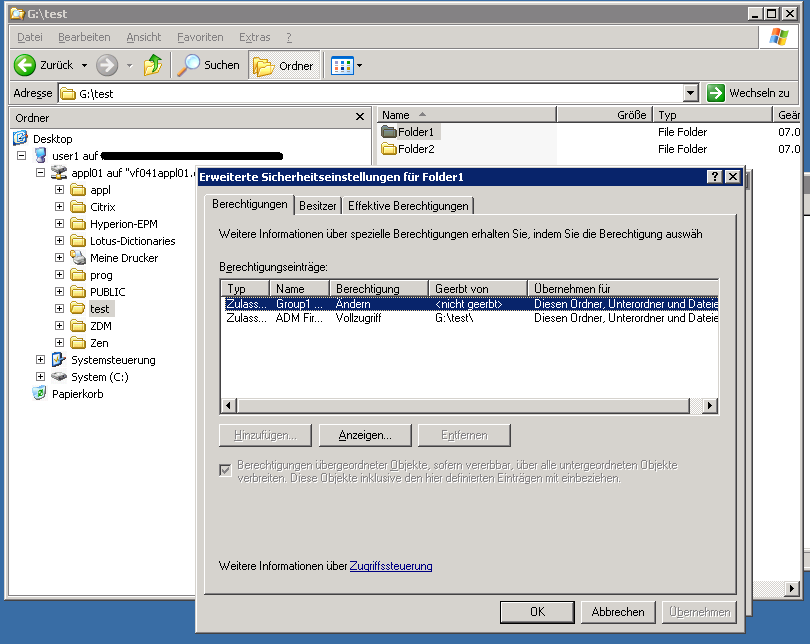Click the dialog help question-mark button
Viewport: 810px width, 644px height.
(714, 177)
